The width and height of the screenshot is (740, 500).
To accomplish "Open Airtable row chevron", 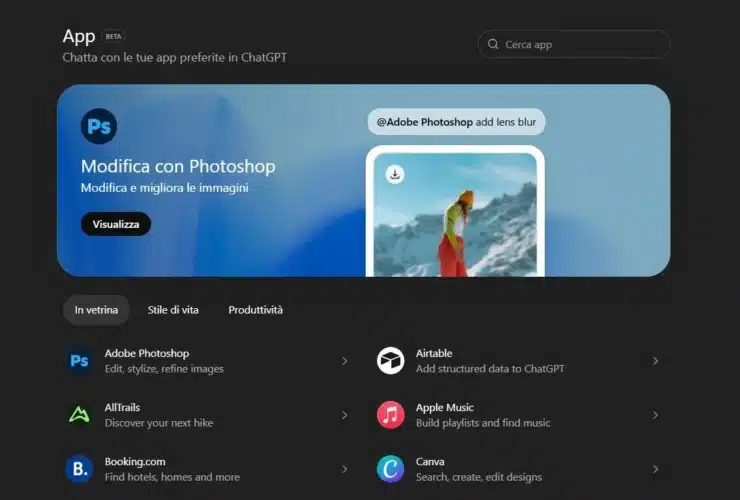I will [656, 361].
